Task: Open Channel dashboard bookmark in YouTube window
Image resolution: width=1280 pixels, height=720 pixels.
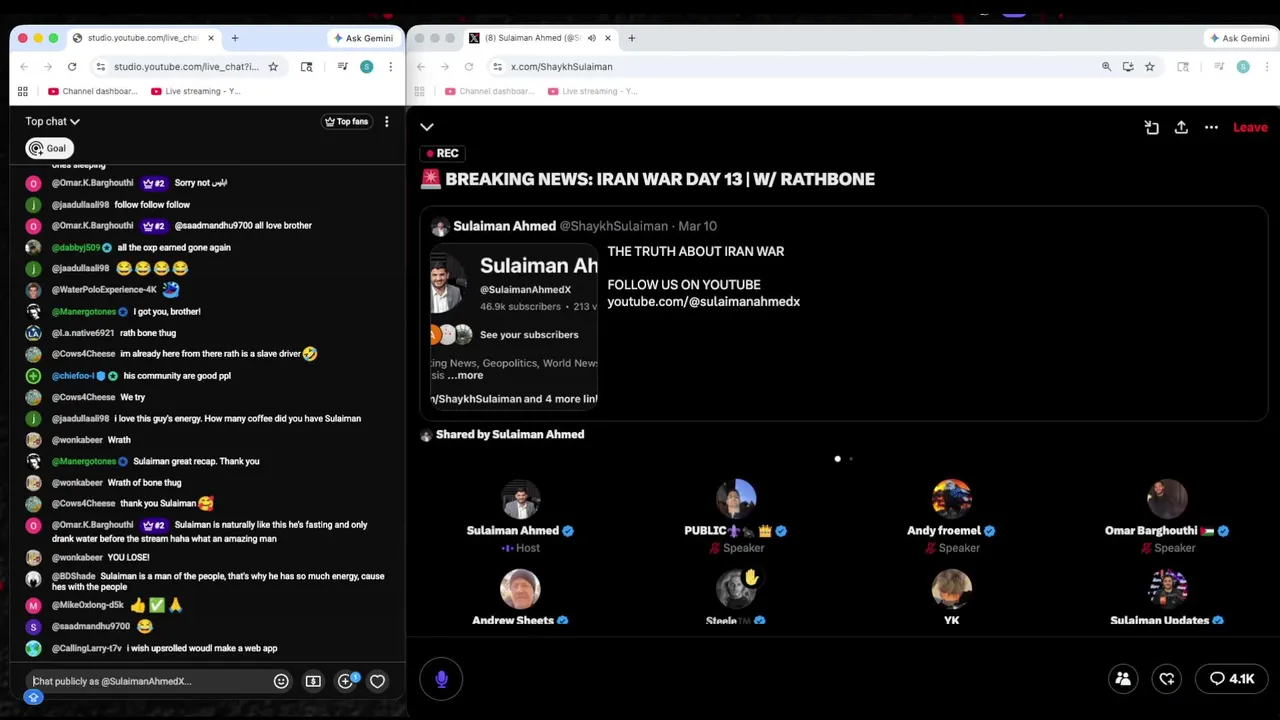Action: coord(93,91)
